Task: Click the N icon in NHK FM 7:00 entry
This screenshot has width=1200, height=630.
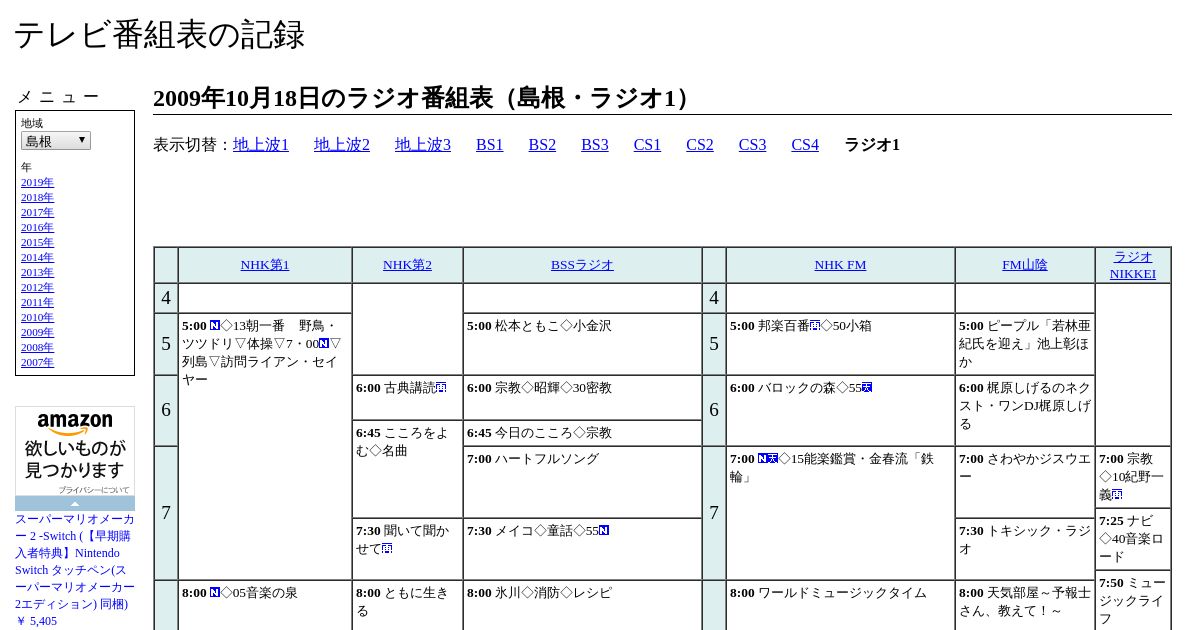Action: tap(763, 459)
